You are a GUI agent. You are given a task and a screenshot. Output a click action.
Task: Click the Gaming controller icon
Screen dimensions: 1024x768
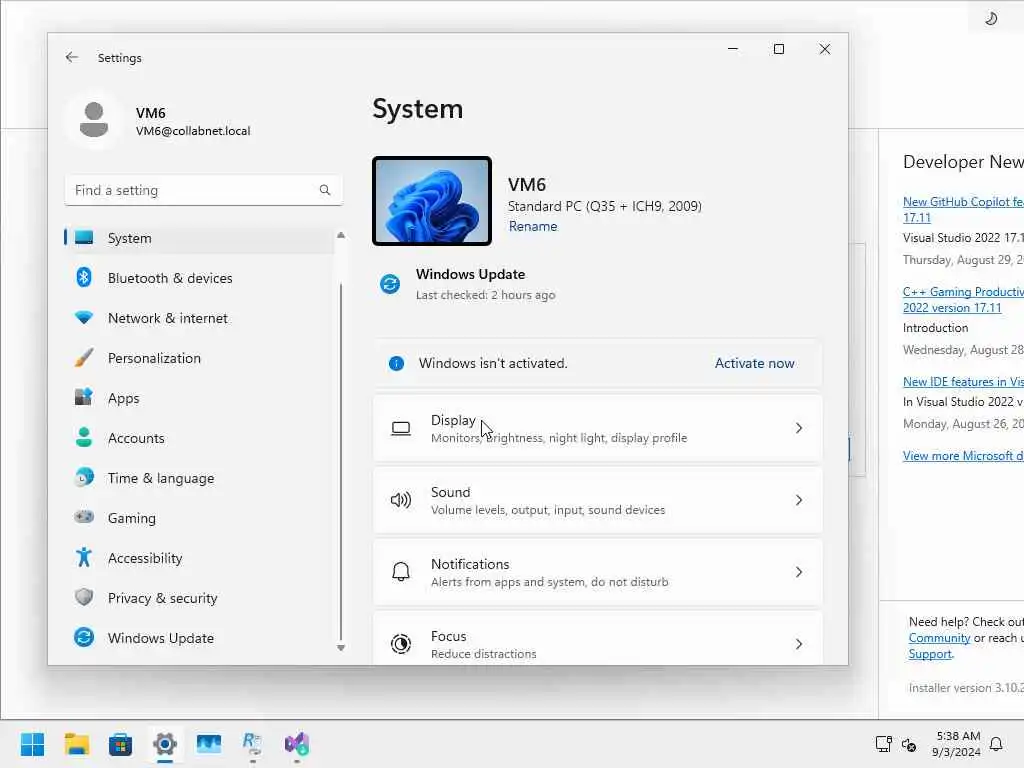[x=84, y=517]
